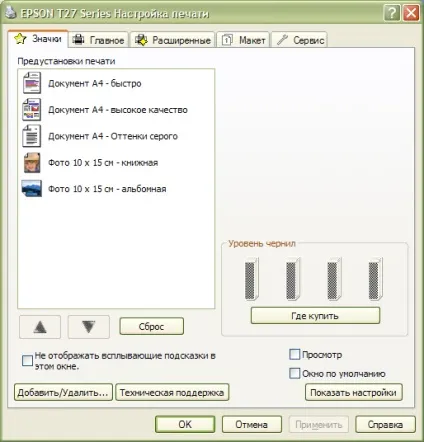Click the Сброс button
The image size is (424, 442).
click(x=151, y=326)
